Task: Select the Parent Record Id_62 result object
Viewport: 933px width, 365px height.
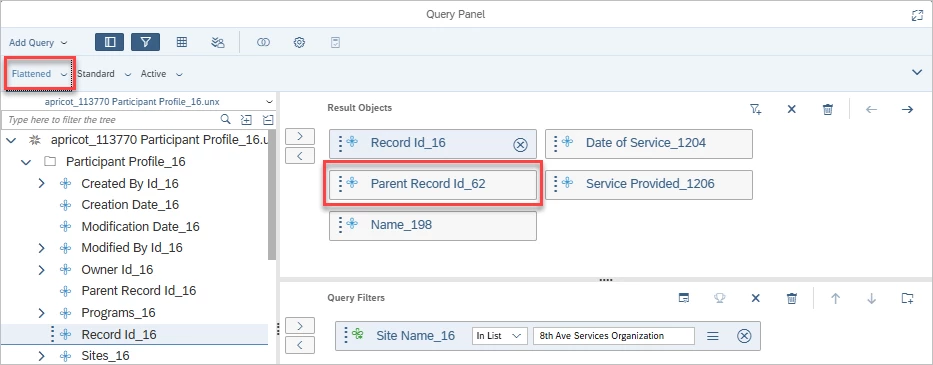Action: pyautogui.click(x=433, y=184)
